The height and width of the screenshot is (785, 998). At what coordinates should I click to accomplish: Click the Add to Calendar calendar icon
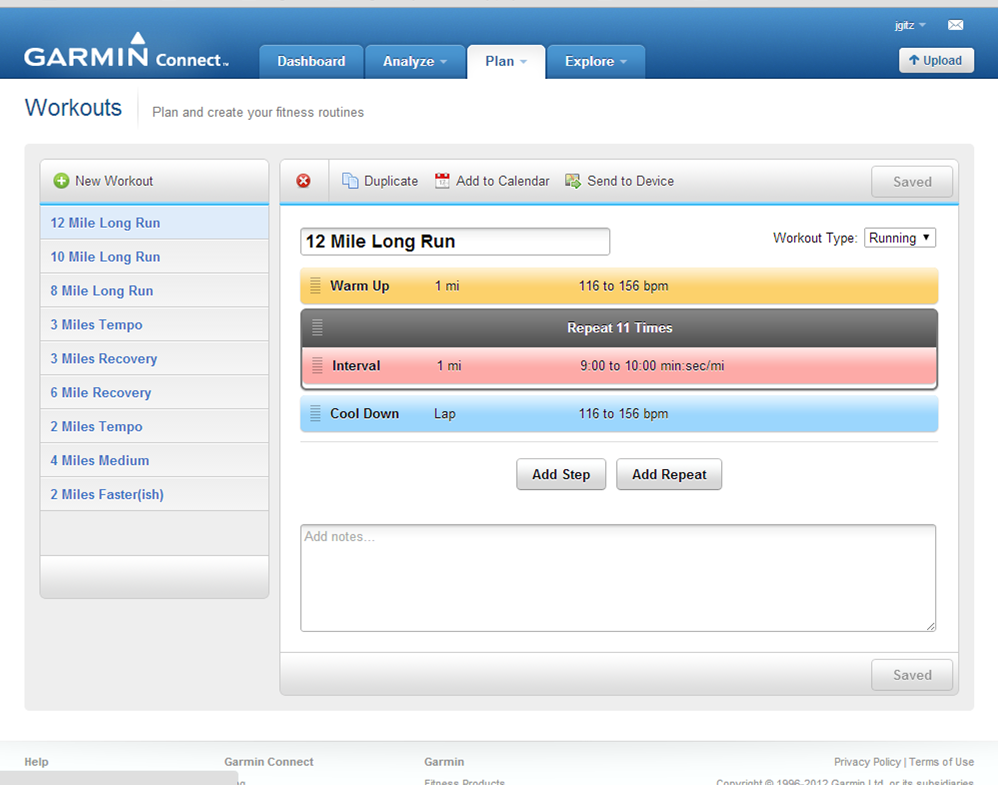point(442,181)
